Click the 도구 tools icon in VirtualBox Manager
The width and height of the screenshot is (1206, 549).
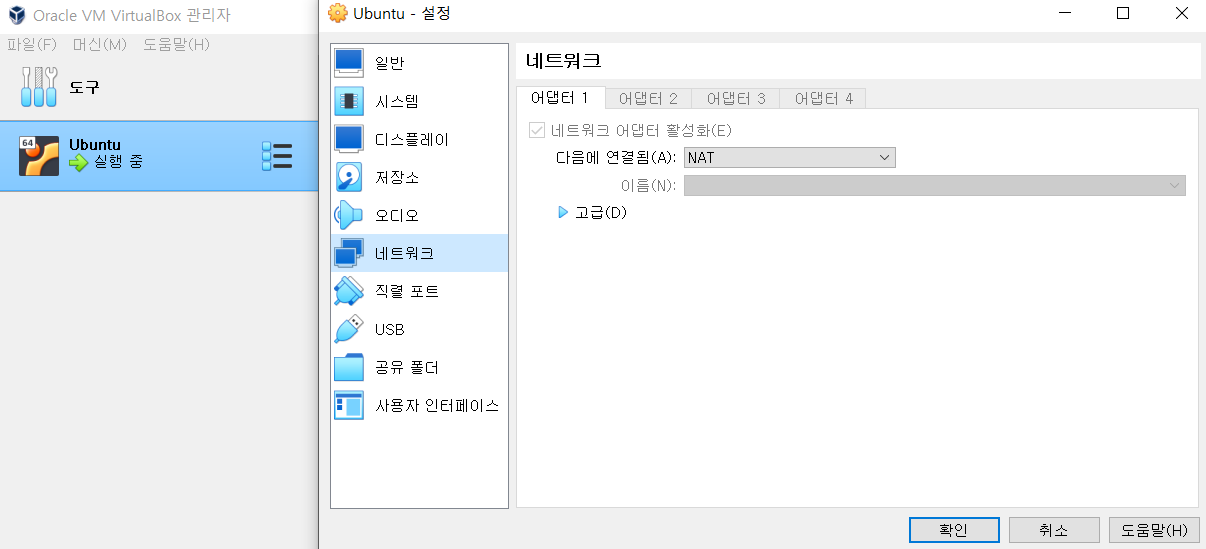(40, 88)
